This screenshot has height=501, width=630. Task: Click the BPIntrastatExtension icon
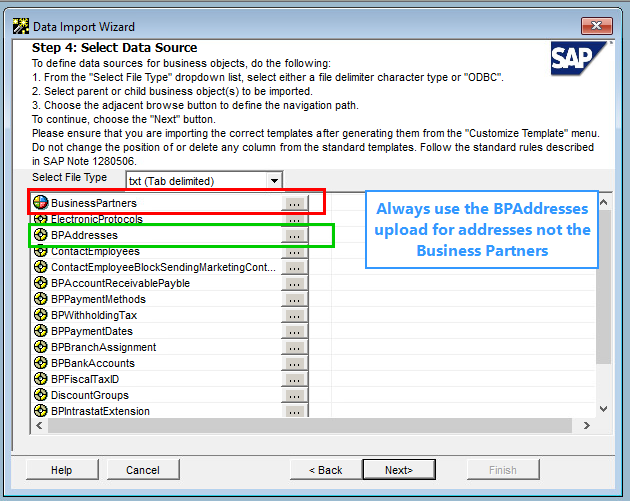[41, 411]
